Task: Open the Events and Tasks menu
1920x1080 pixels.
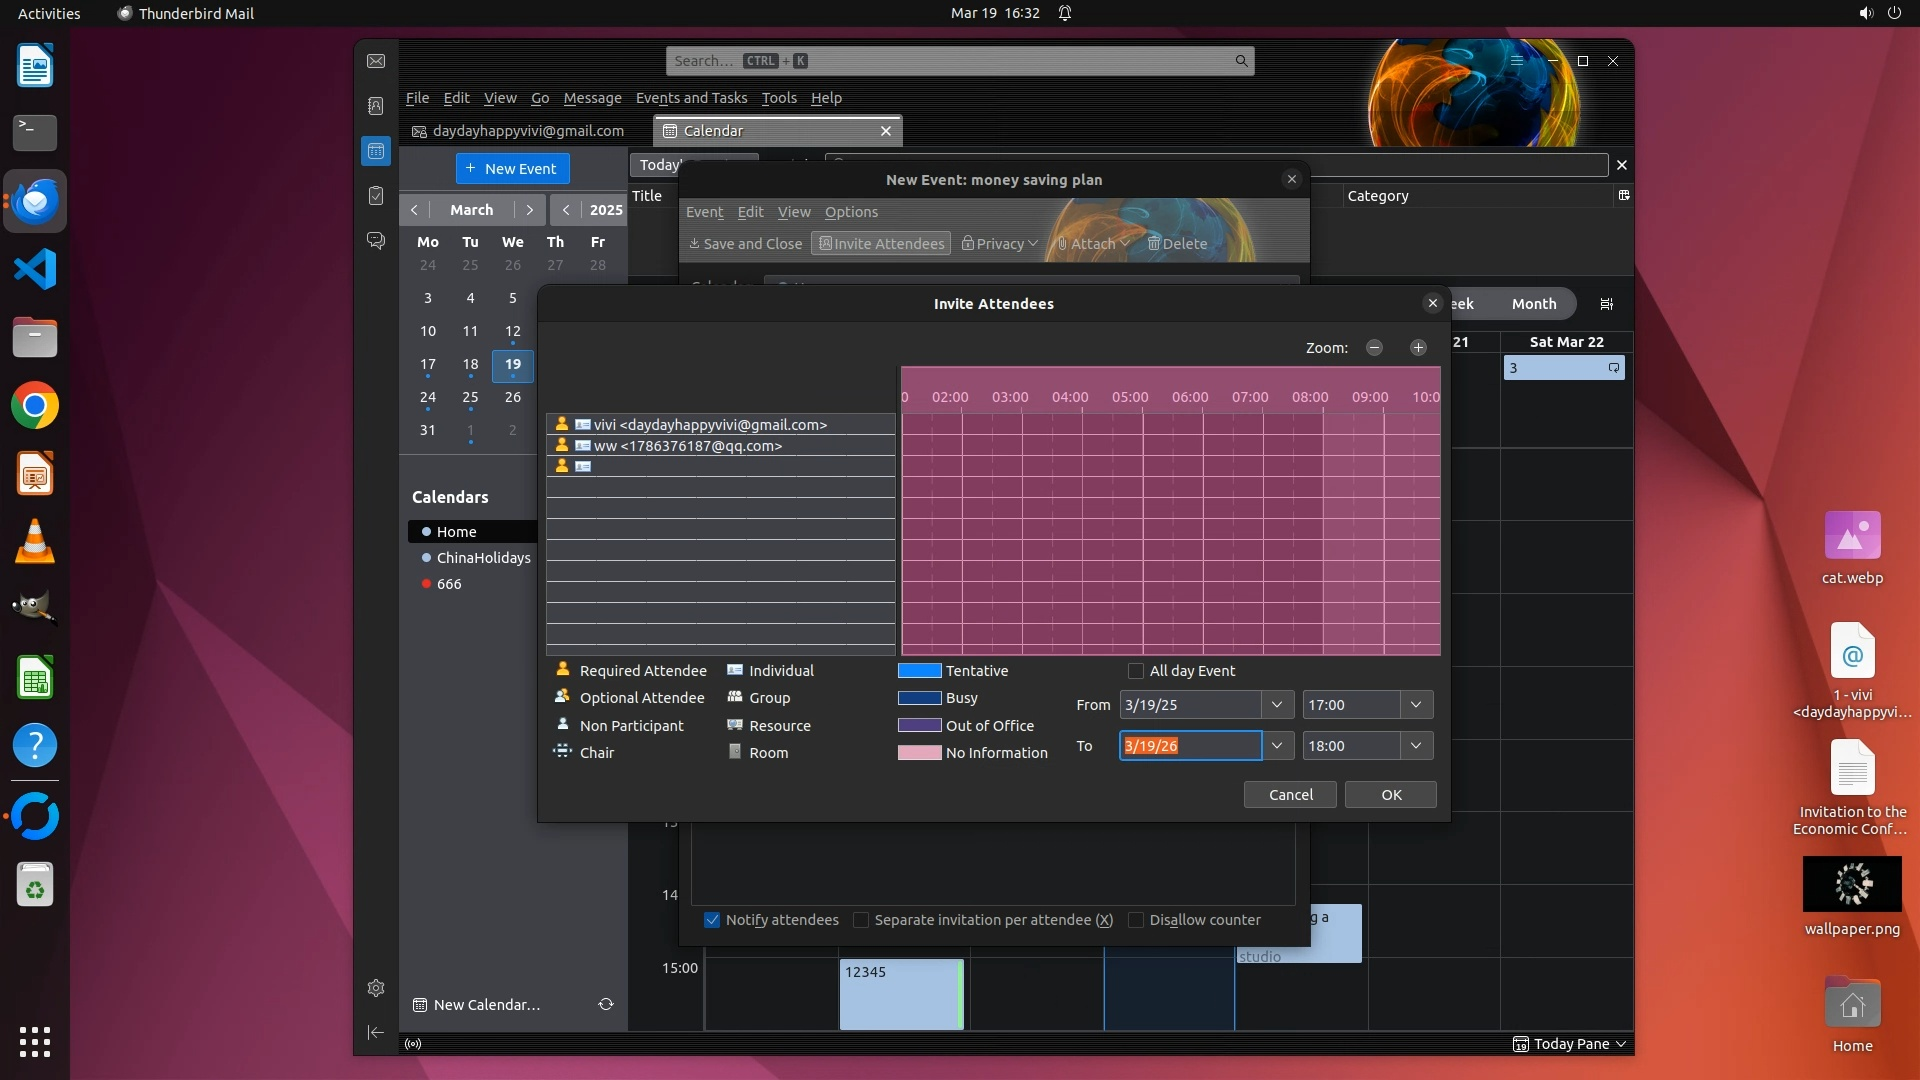Action: 691,98
